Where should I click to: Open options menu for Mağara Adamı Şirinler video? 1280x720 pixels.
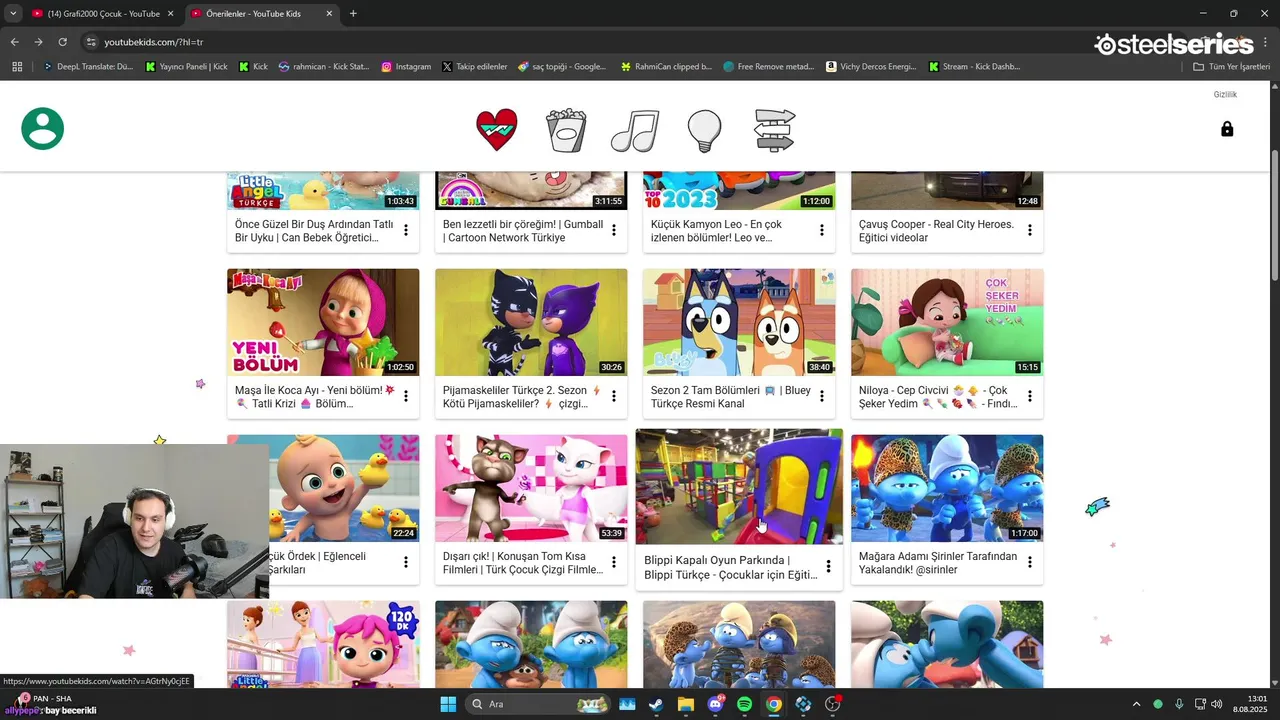point(1030,563)
